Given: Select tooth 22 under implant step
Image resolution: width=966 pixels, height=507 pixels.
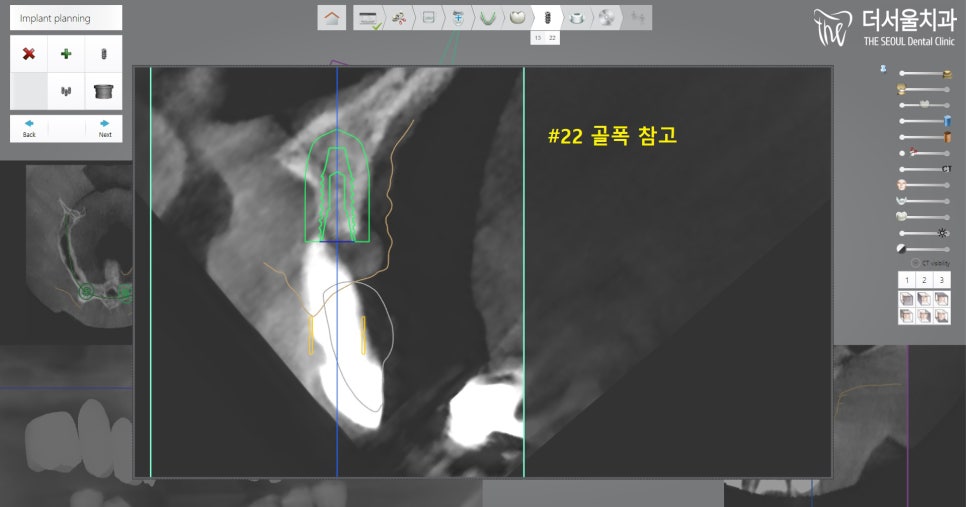Looking at the screenshot, I should point(553,37).
